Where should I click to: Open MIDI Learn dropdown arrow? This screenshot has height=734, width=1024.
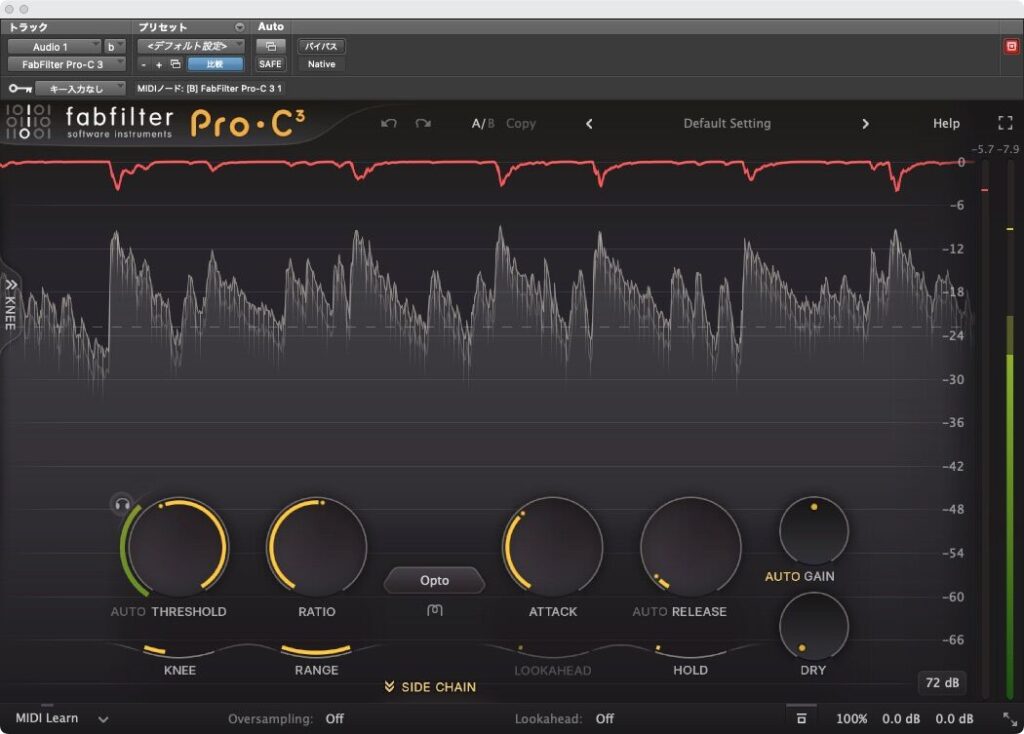[x=103, y=720]
